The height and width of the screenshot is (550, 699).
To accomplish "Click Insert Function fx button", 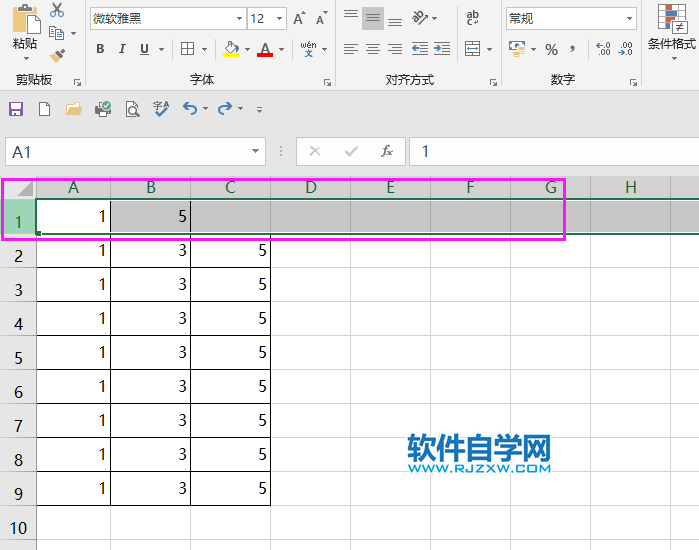I will pos(387,151).
